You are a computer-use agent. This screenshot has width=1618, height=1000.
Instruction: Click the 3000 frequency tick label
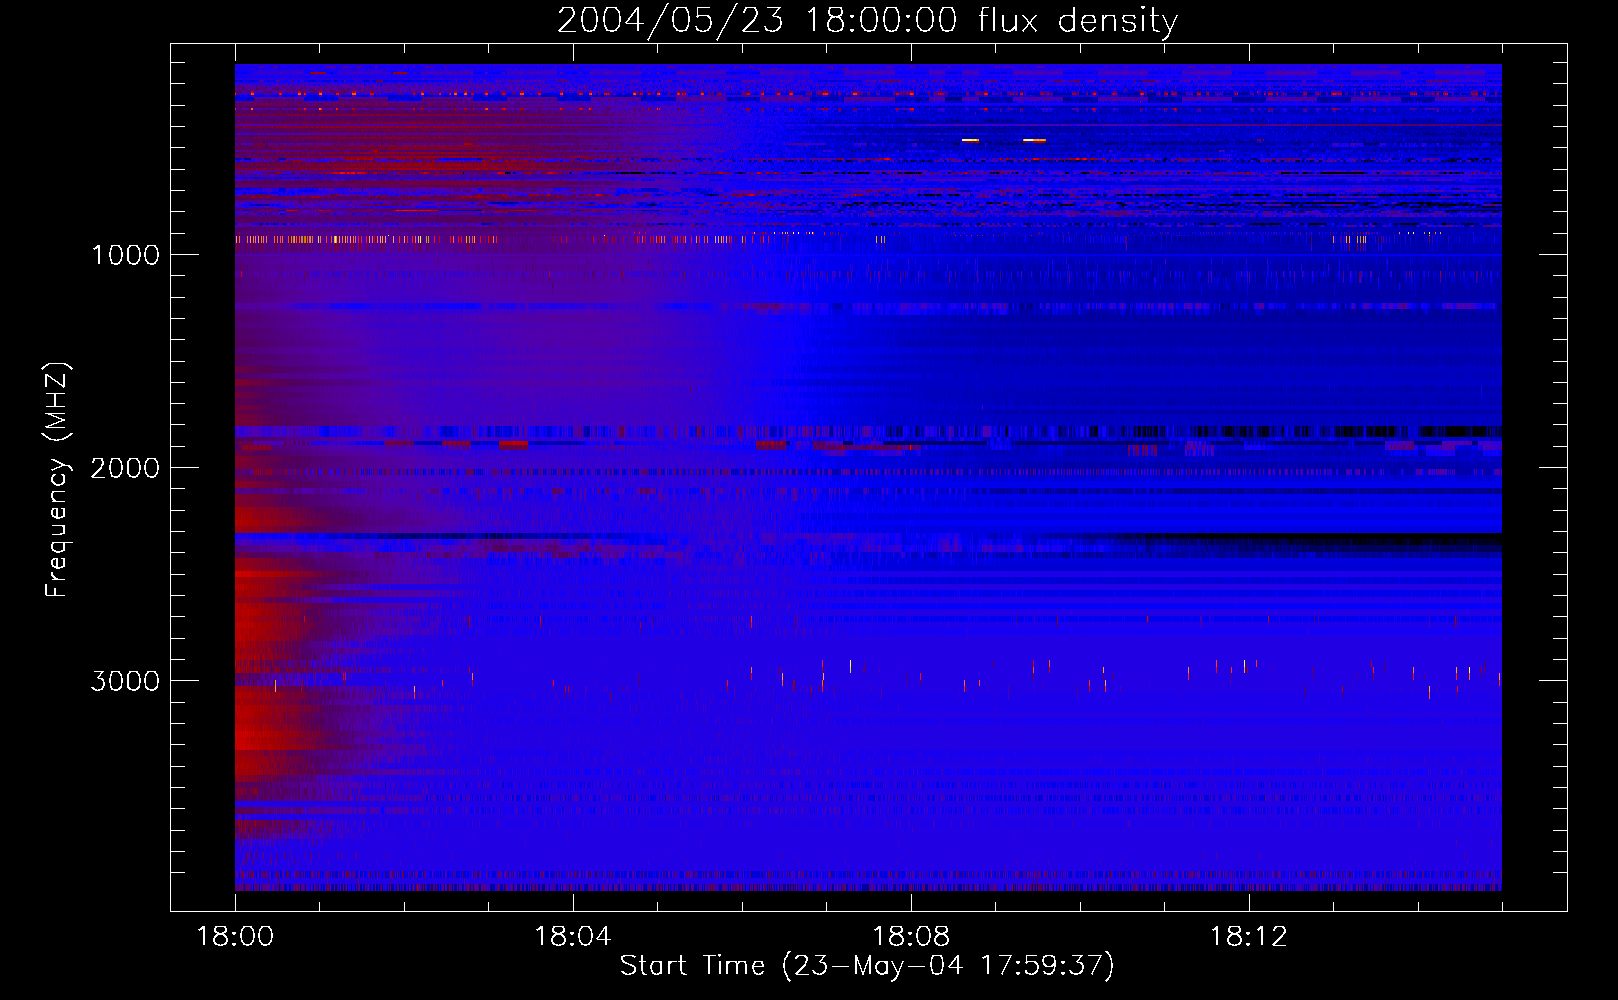(125, 681)
